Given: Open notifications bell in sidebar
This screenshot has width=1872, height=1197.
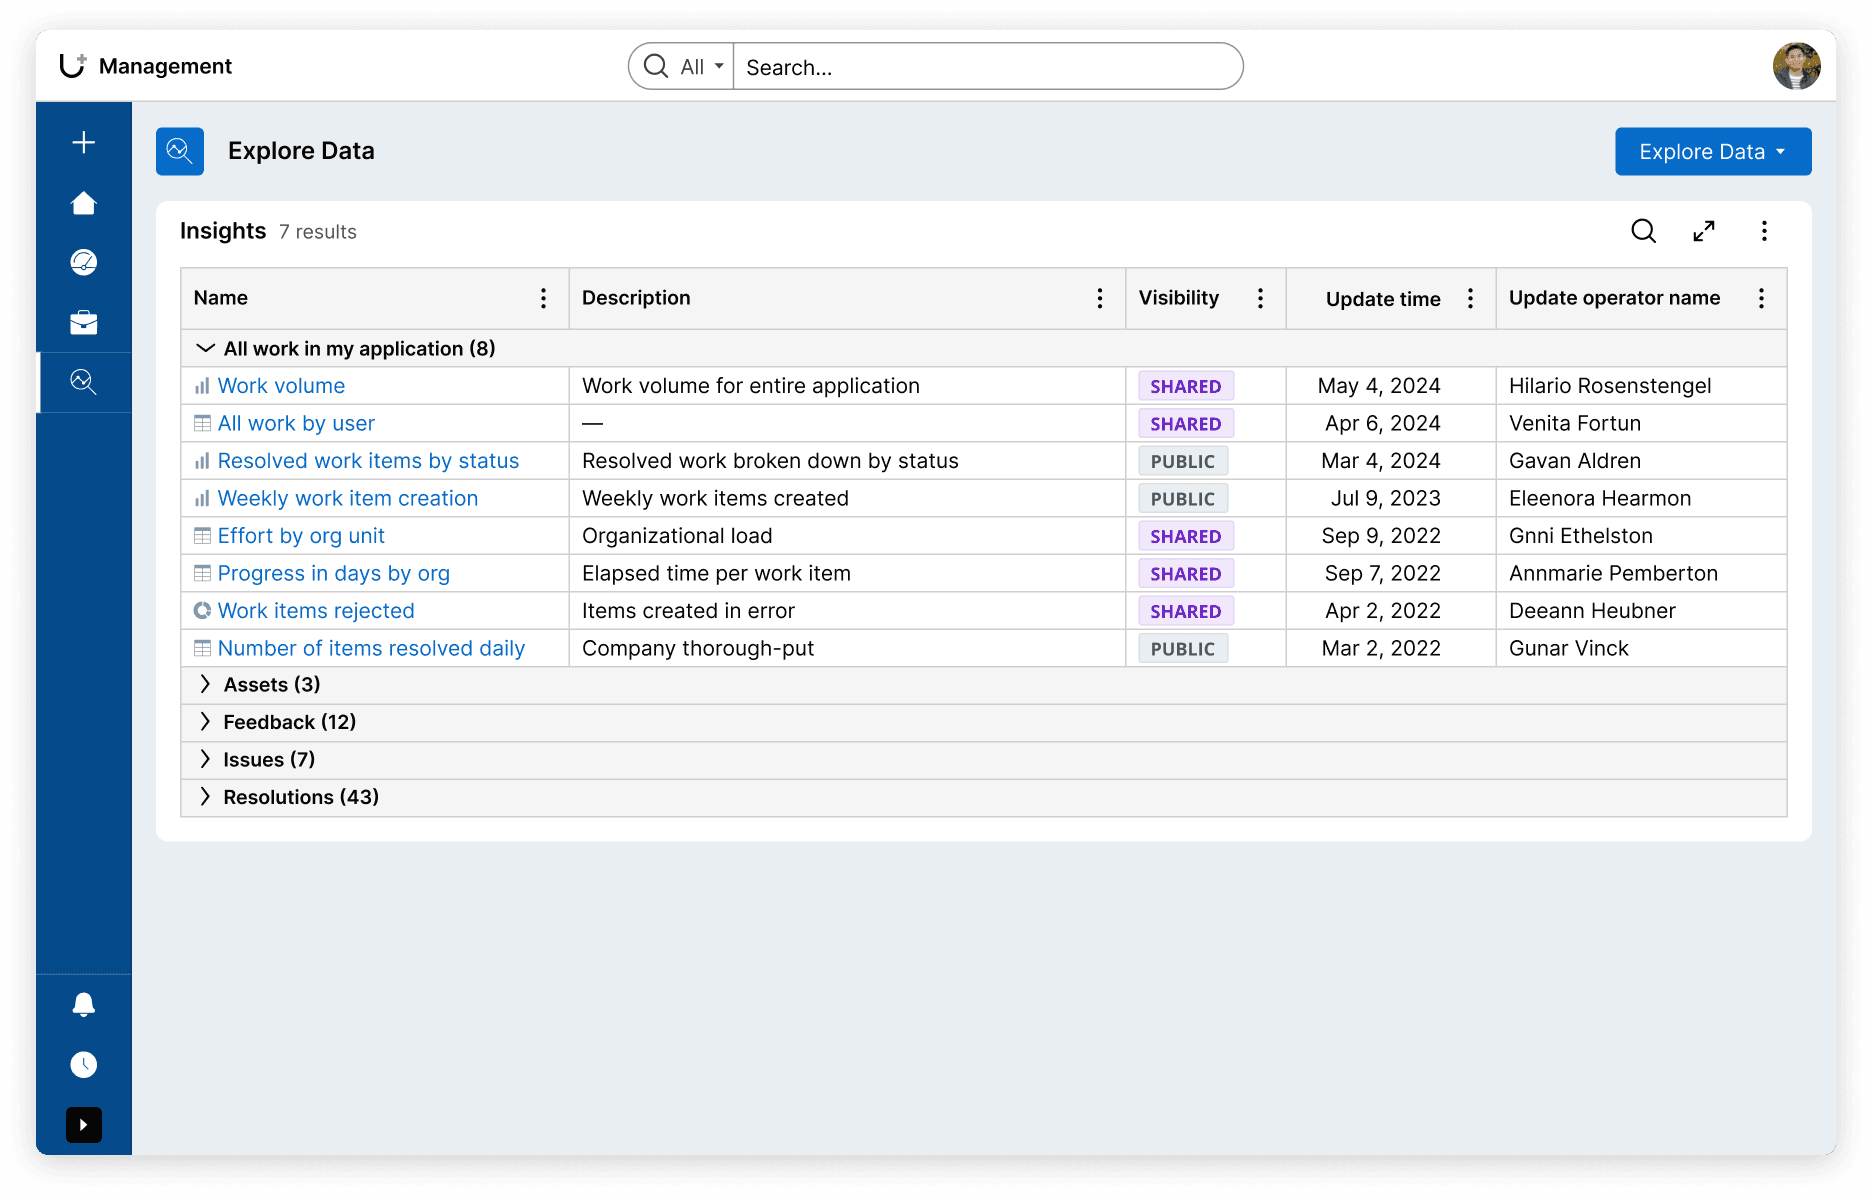Looking at the screenshot, I should click(84, 1005).
